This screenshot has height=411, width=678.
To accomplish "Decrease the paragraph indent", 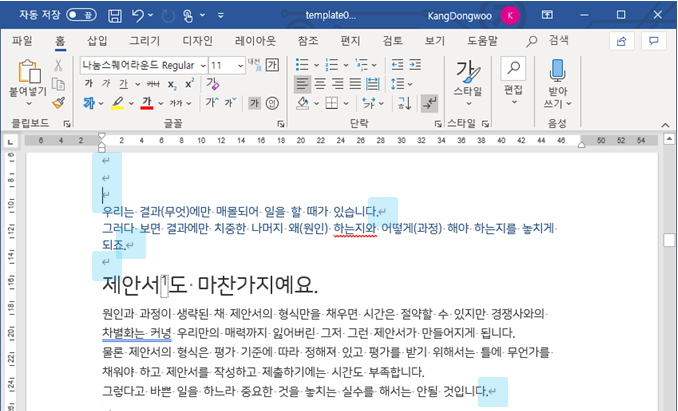I will (397, 65).
